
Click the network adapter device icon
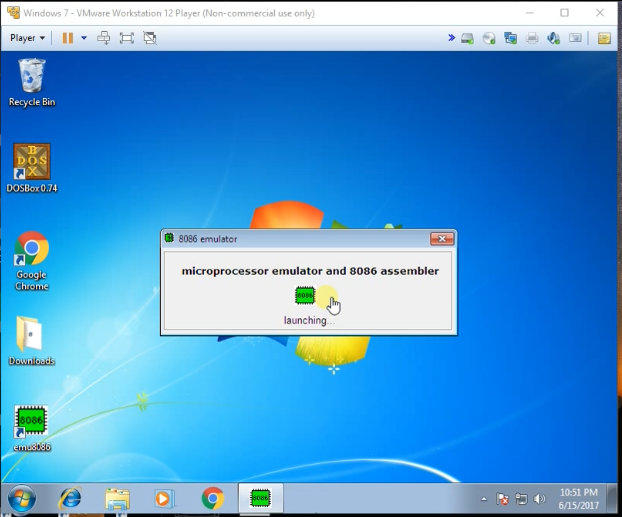tap(510, 38)
